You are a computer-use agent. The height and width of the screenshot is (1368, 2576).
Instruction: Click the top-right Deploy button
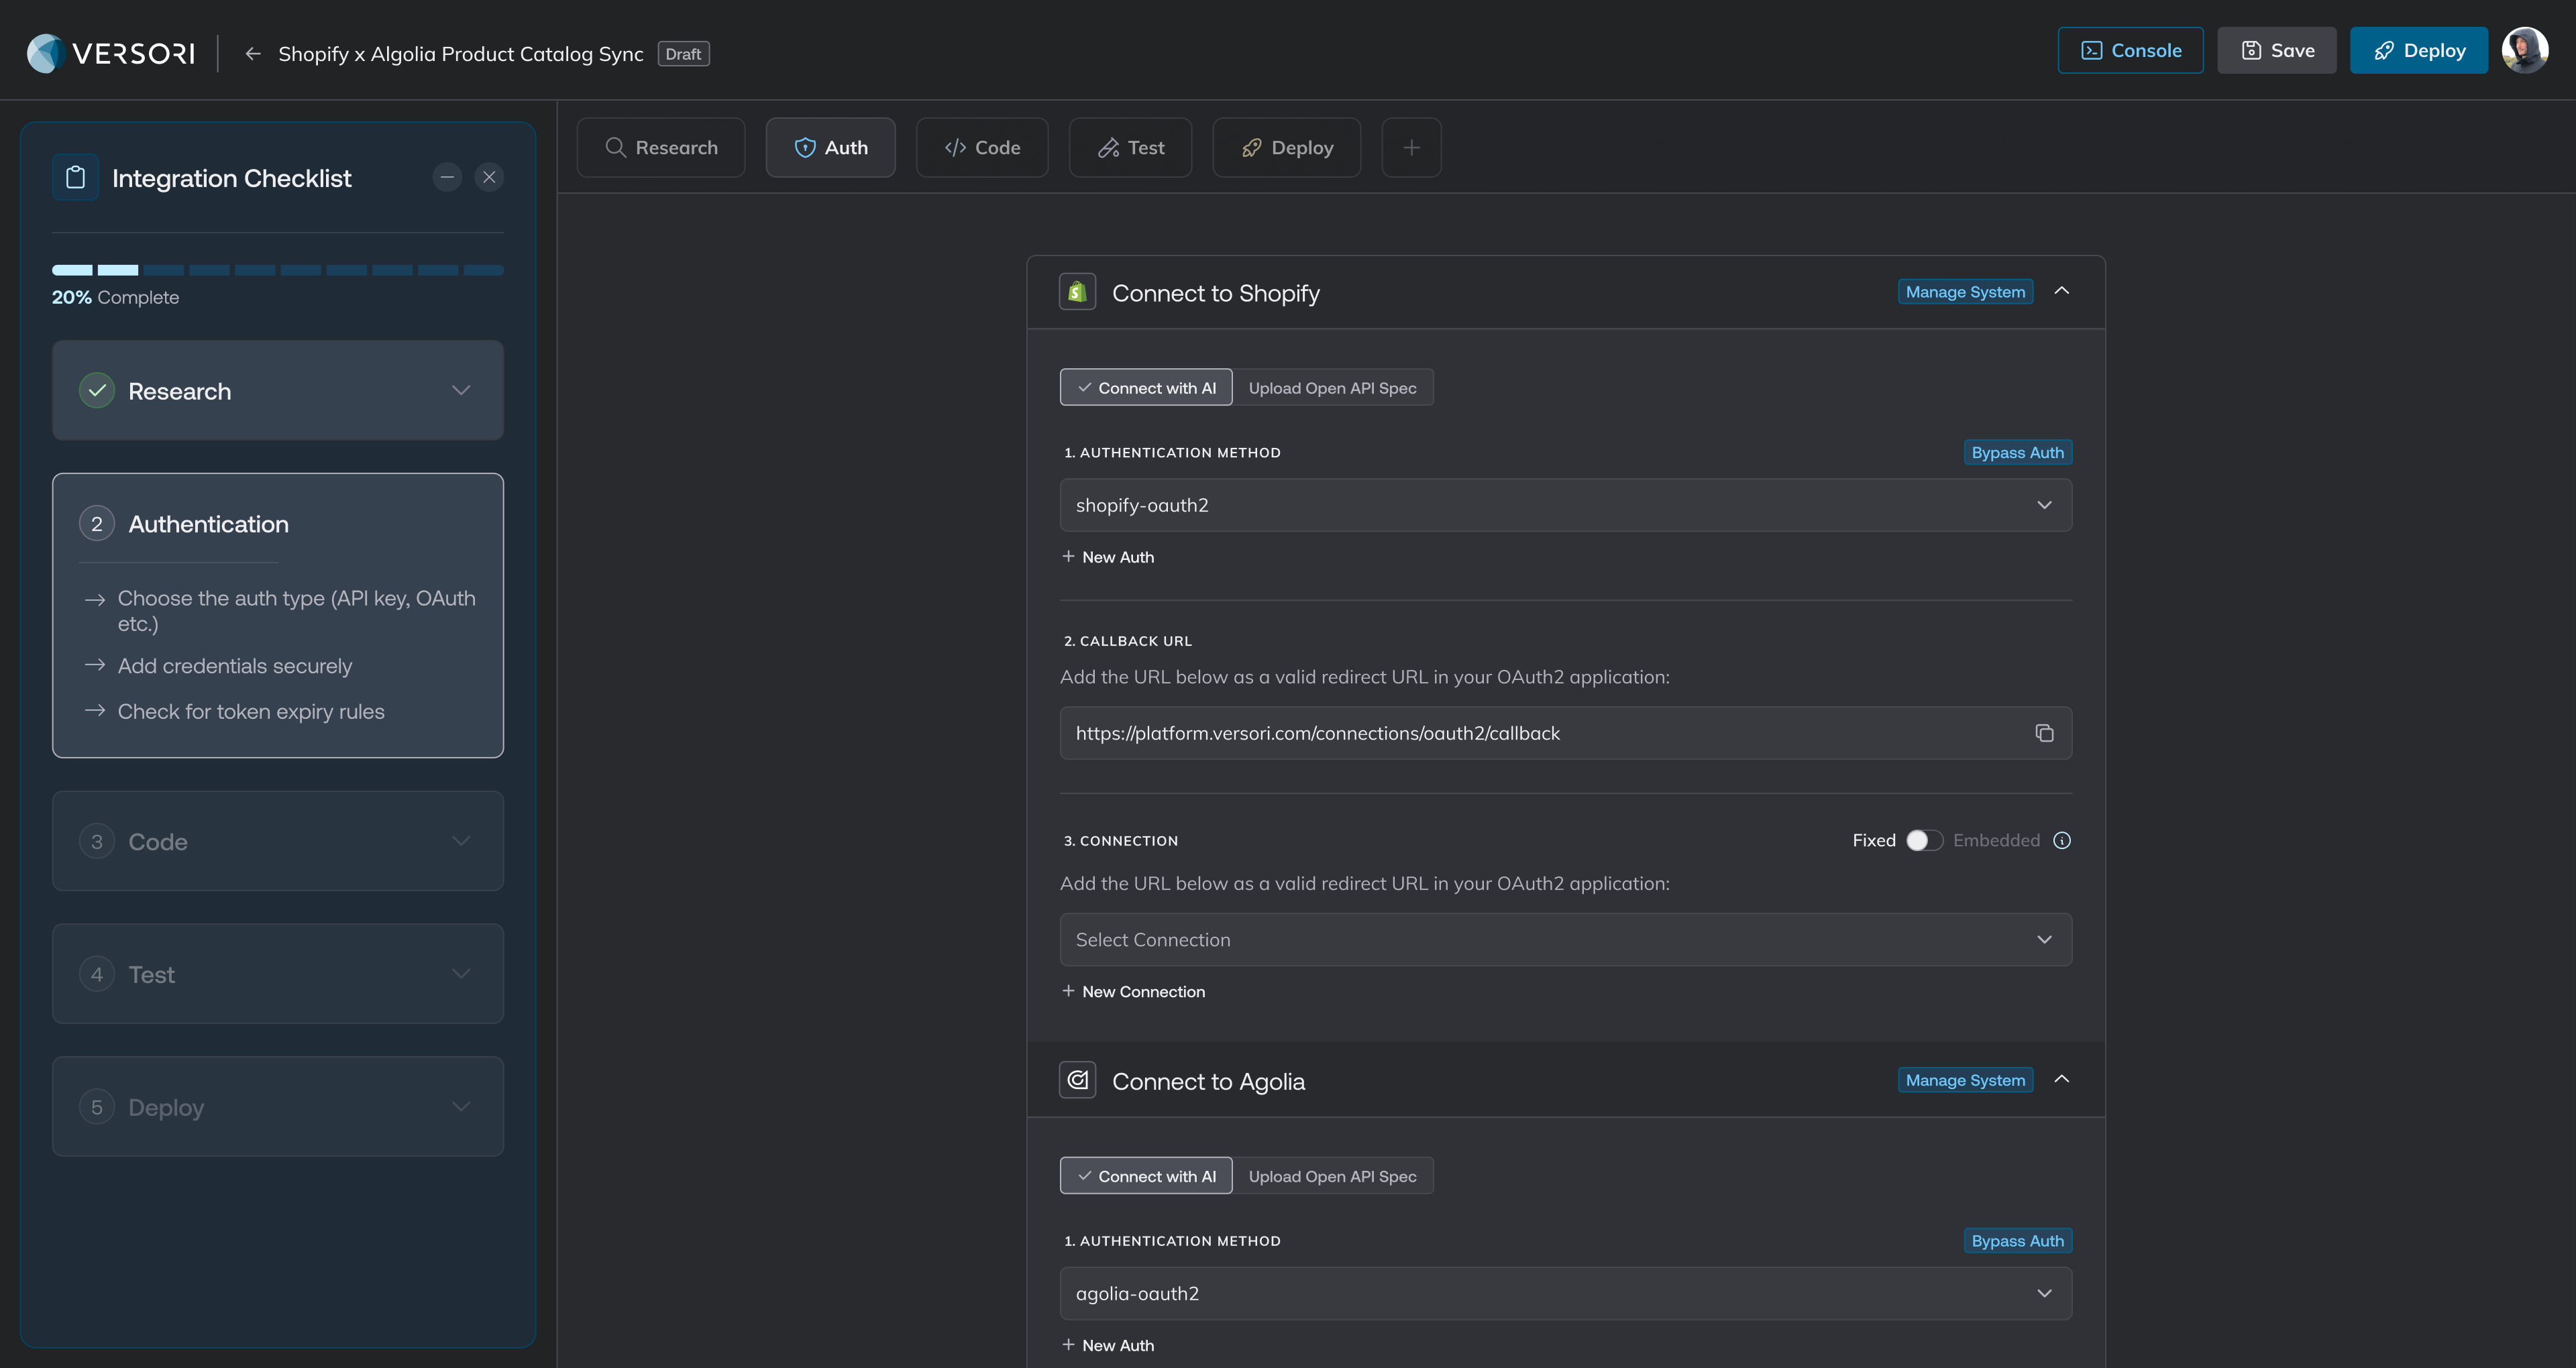pos(2418,50)
